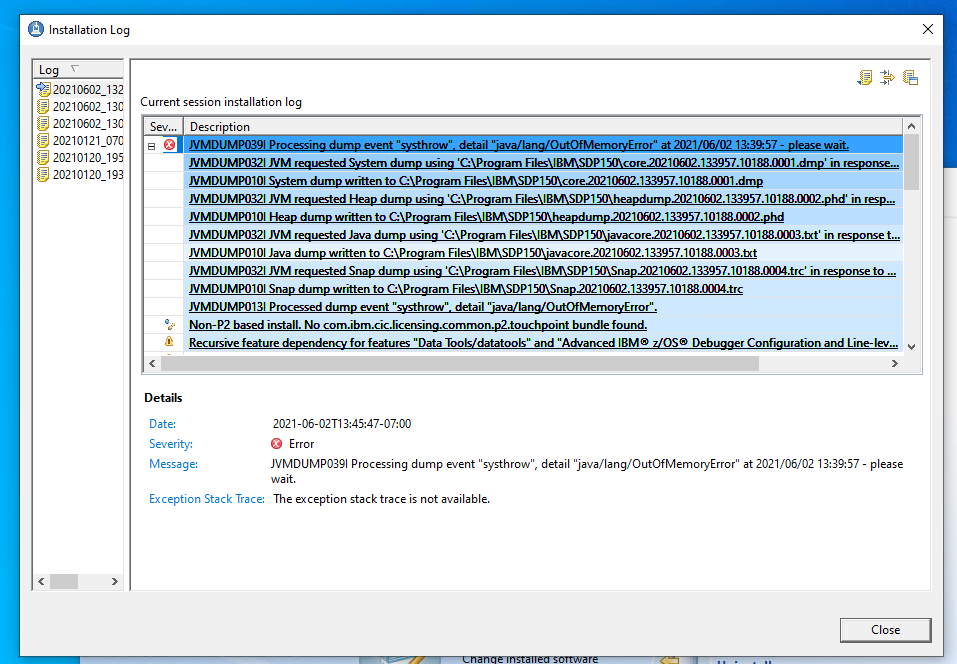Click the Close button

(886, 630)
